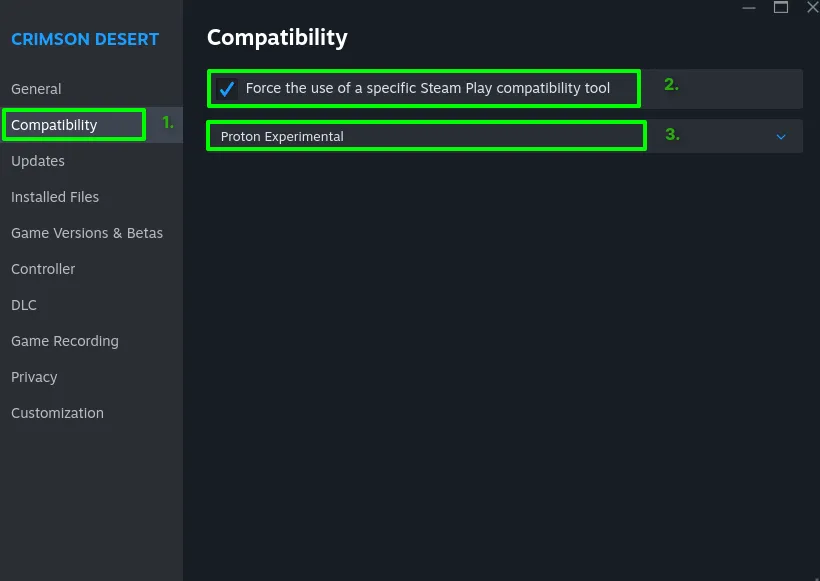
Task: Select the Privacy sidebar item
Action: (34, 377)
